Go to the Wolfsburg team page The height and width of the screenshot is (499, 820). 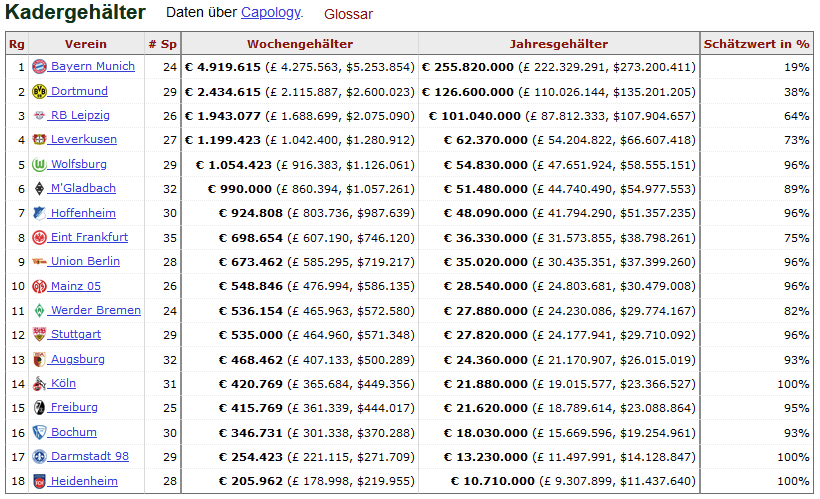(x=78, y=164)
